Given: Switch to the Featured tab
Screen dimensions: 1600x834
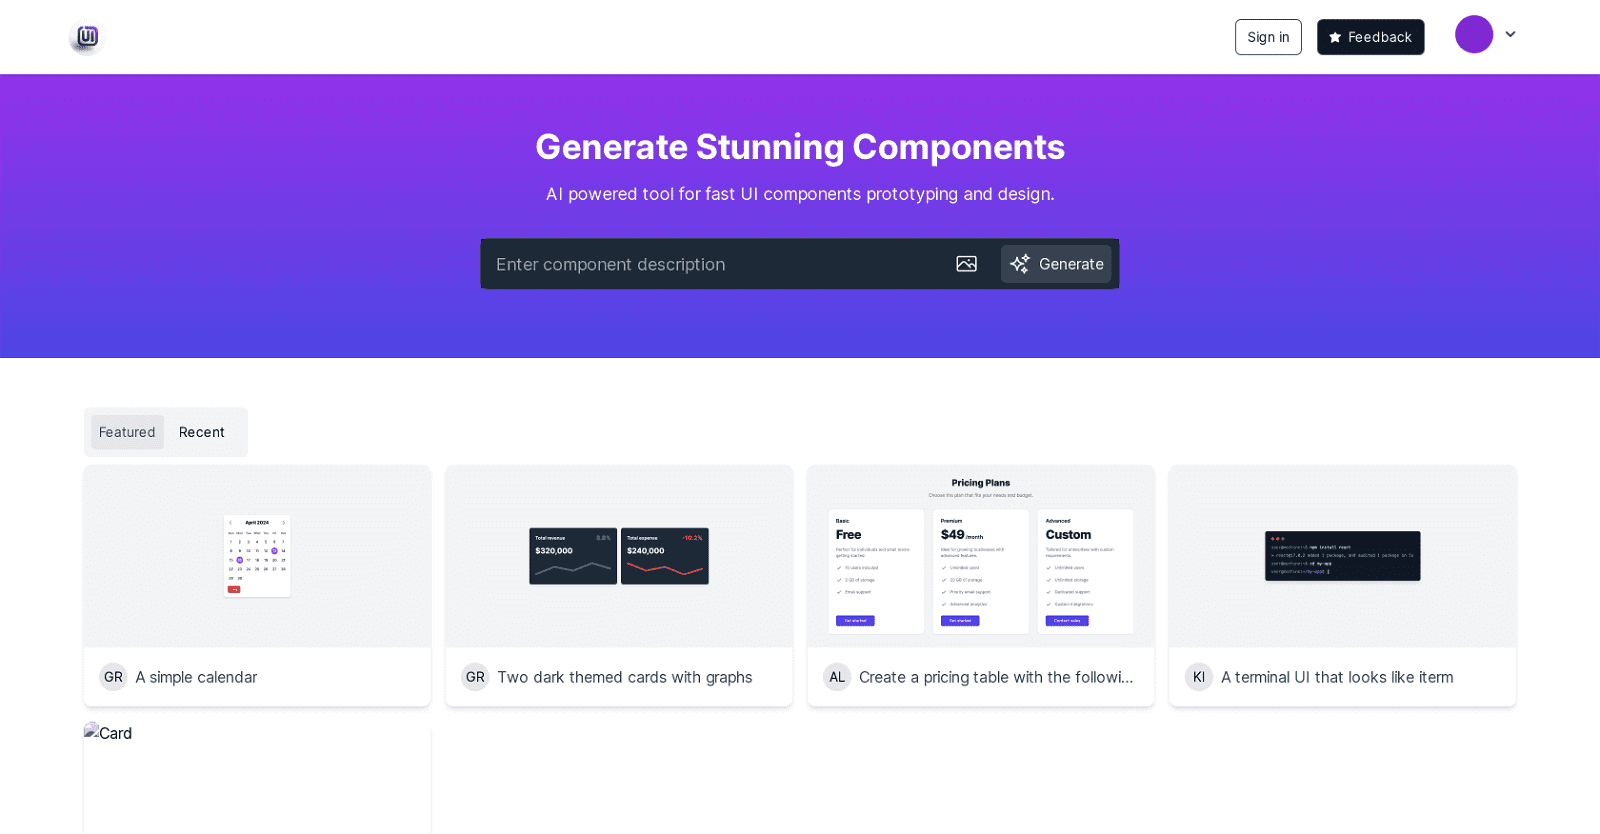Looking at the screenshot, I should coord(127,432).
